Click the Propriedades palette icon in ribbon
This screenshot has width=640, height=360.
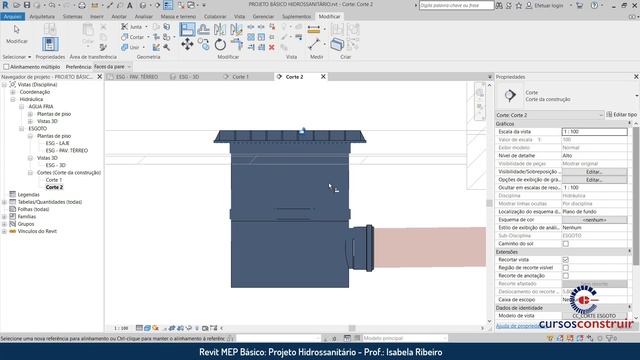pos(50,44)
